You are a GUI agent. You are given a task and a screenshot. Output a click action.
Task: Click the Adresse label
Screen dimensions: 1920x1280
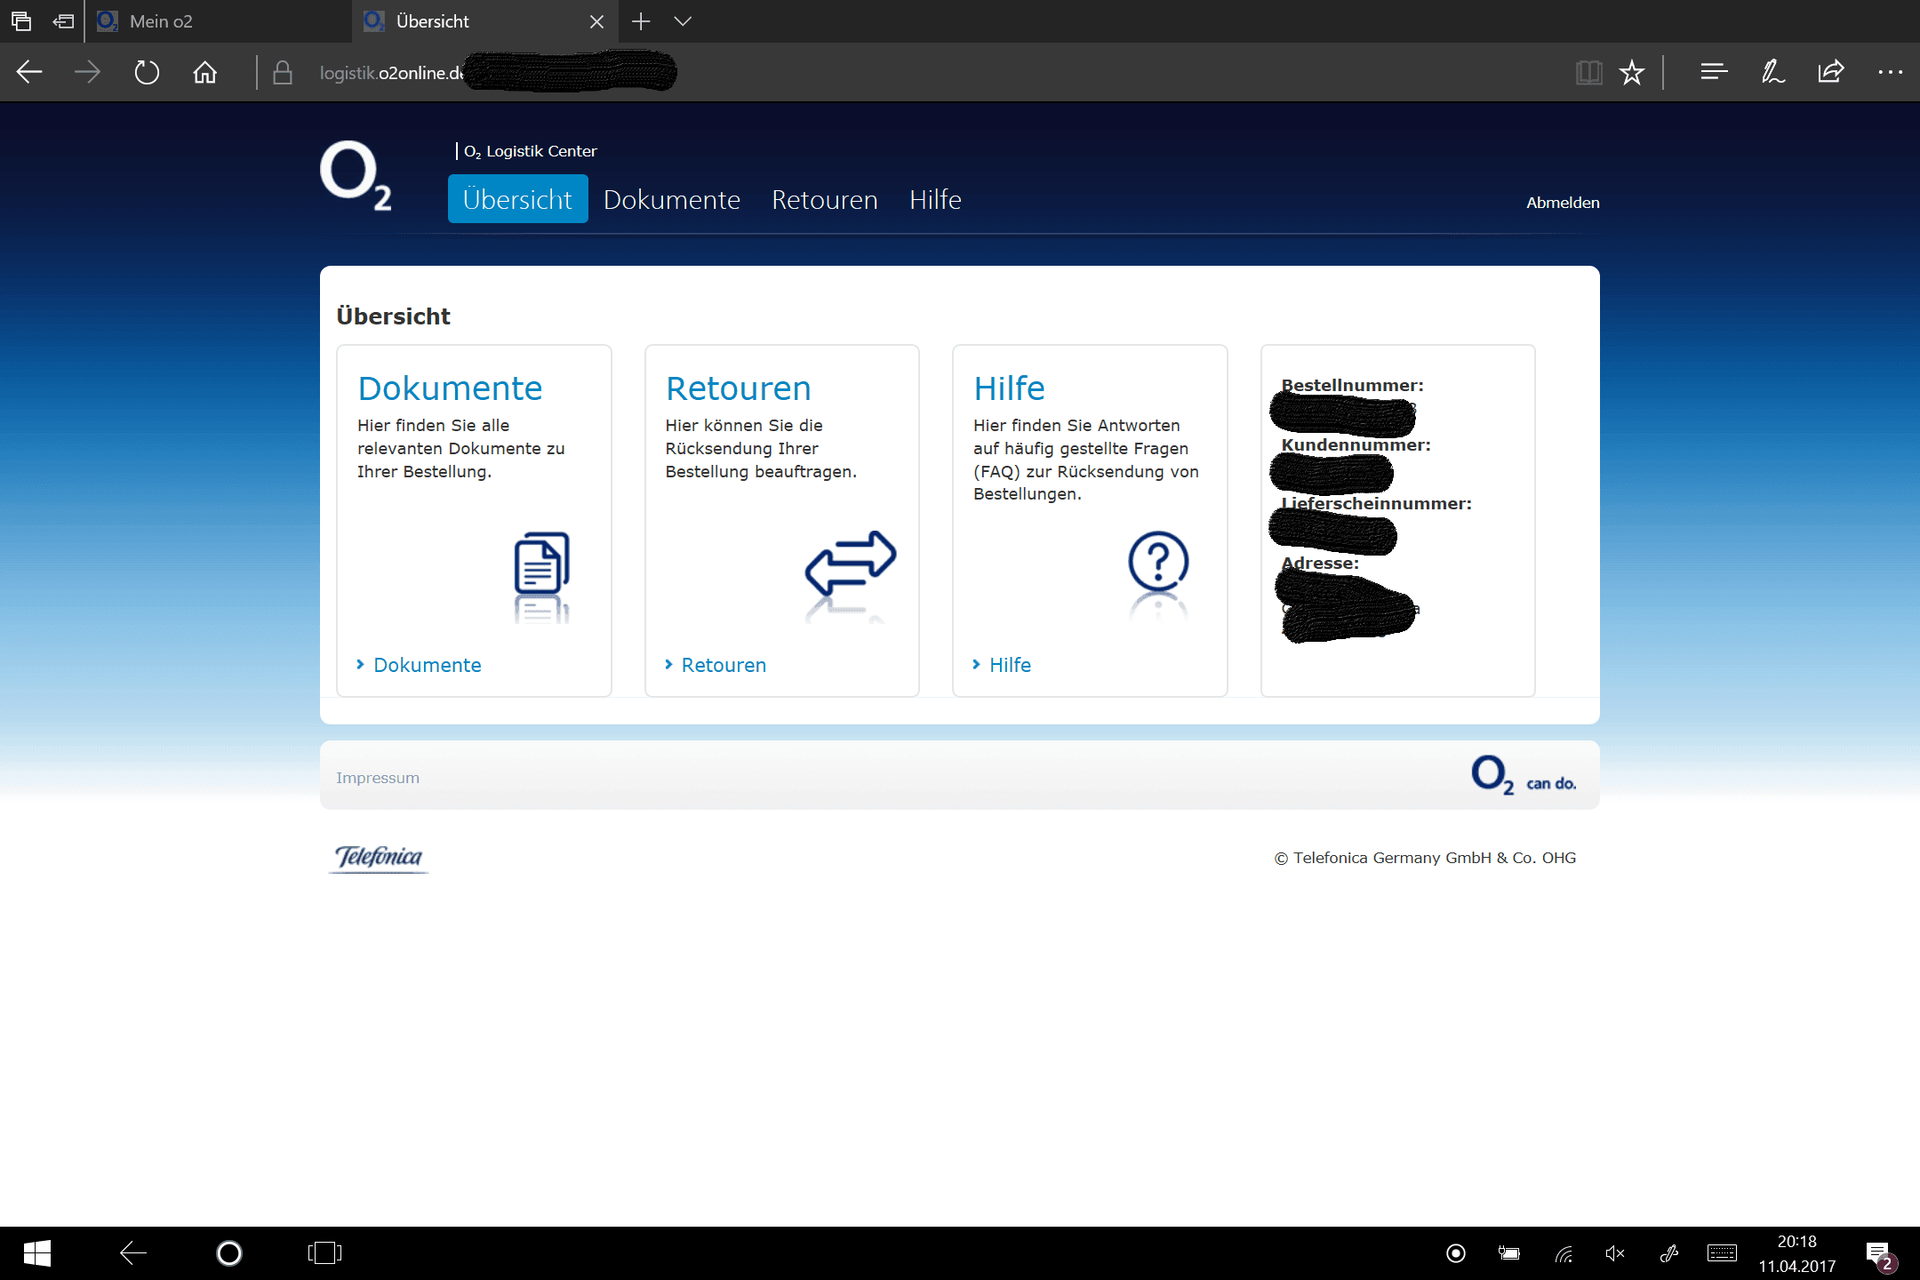coord(1320,563)
